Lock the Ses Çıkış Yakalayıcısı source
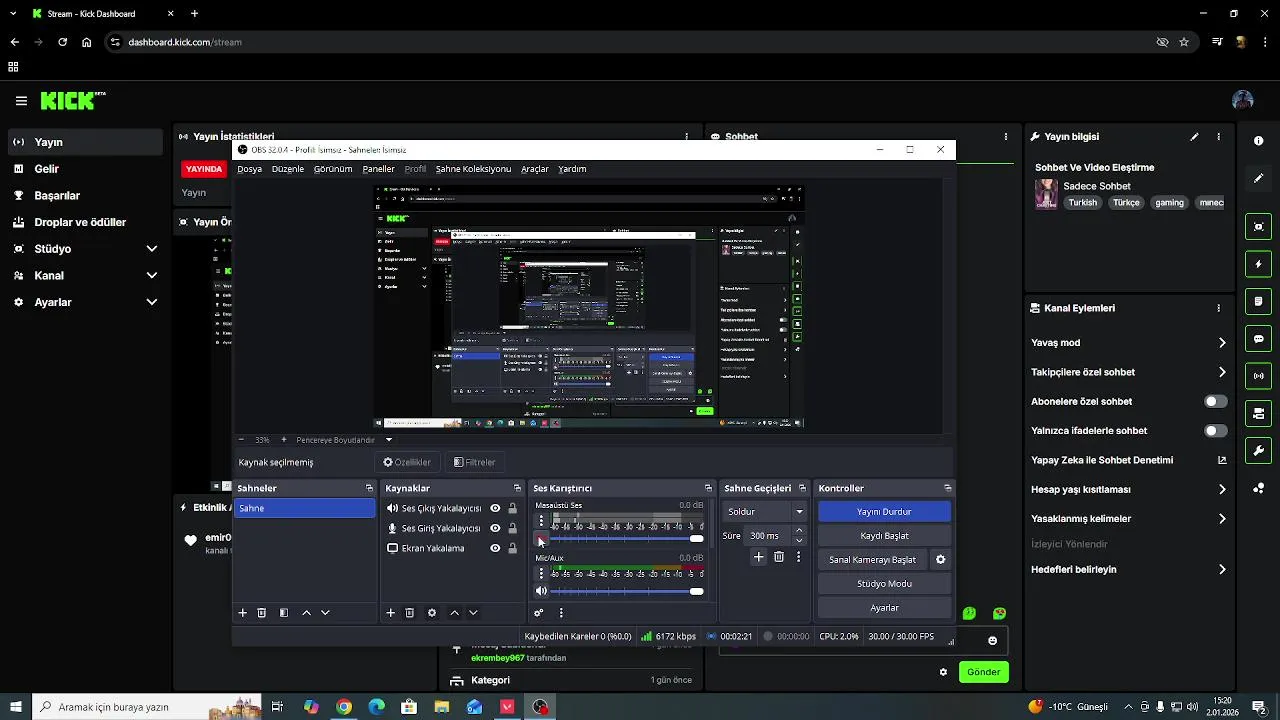The height and width of the screenshot is (720, 1280). [x=512, y=508]
